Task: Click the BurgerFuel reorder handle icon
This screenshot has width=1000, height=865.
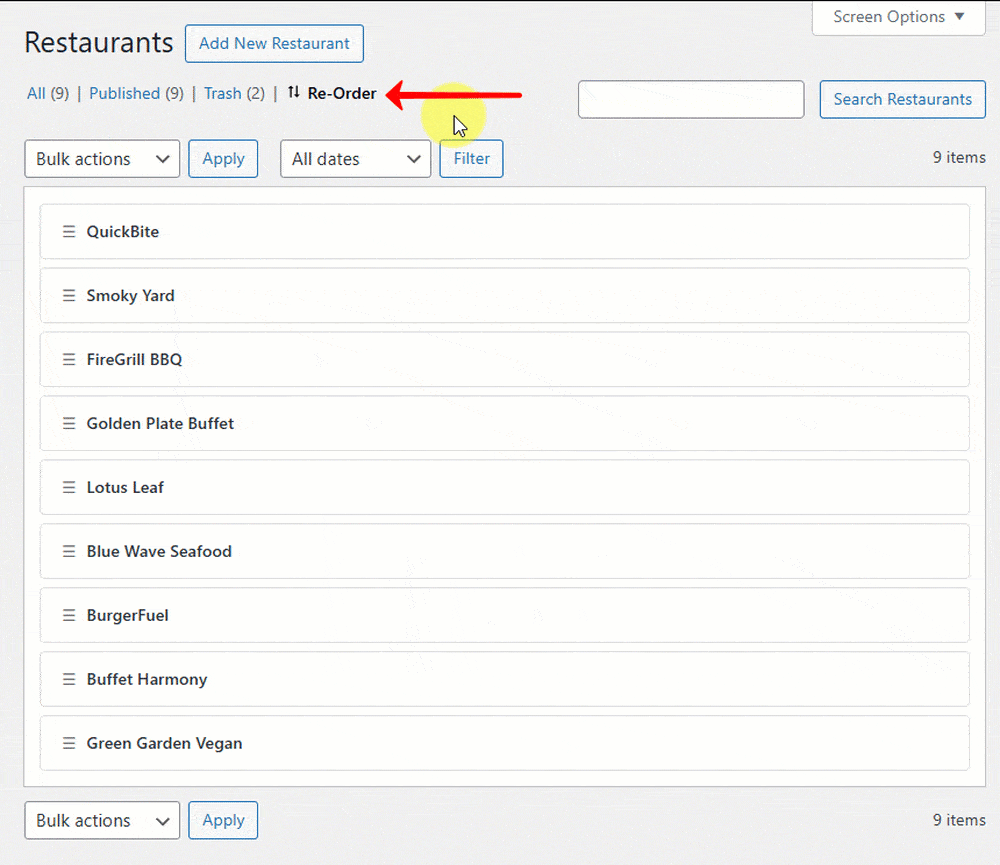Action: [68, 615]
